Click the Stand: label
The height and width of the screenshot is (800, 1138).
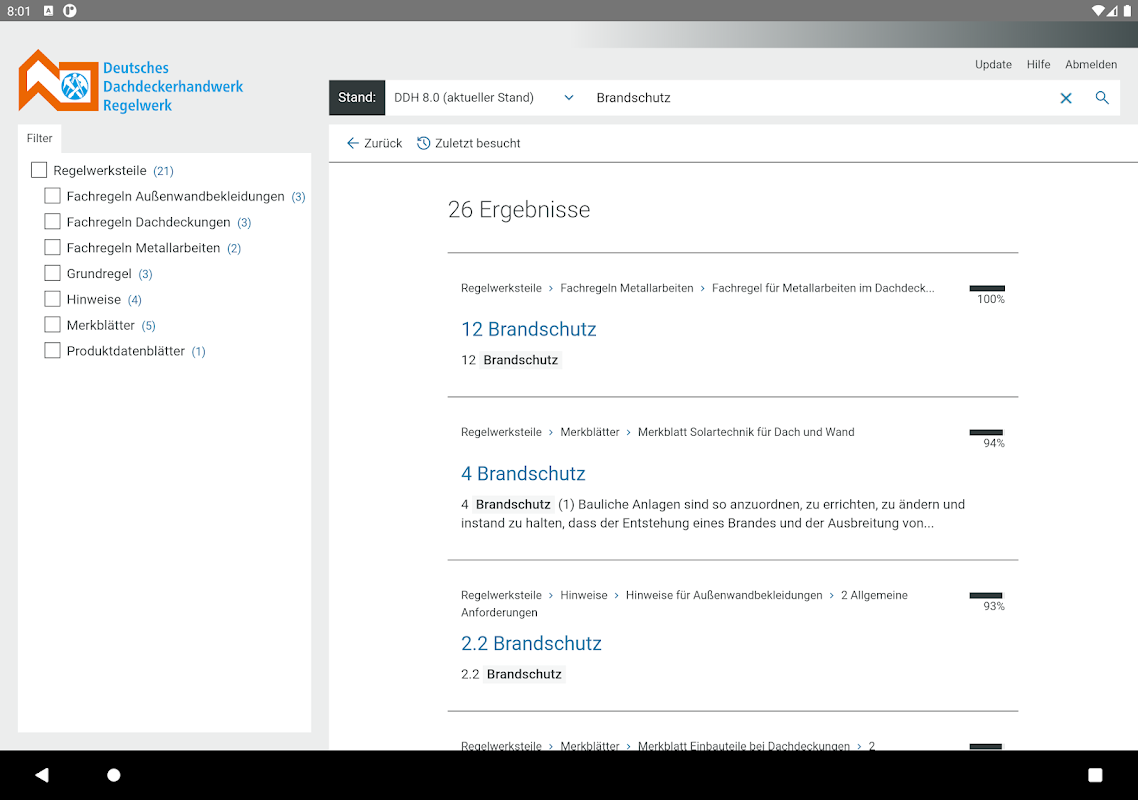[357, 98]
